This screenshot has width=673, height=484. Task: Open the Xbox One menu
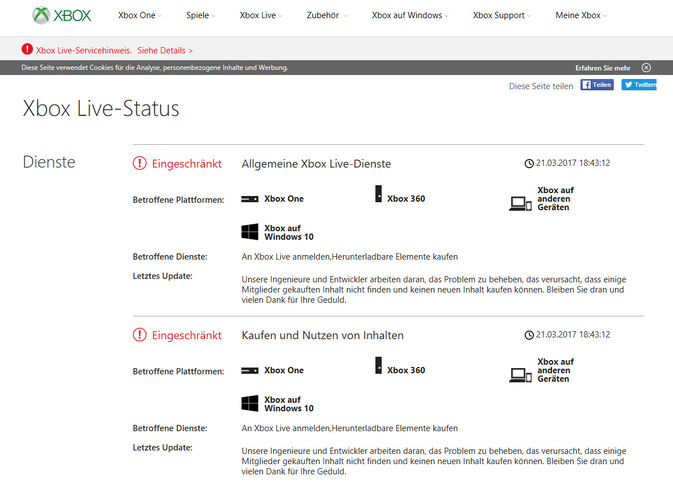point(140,15)
